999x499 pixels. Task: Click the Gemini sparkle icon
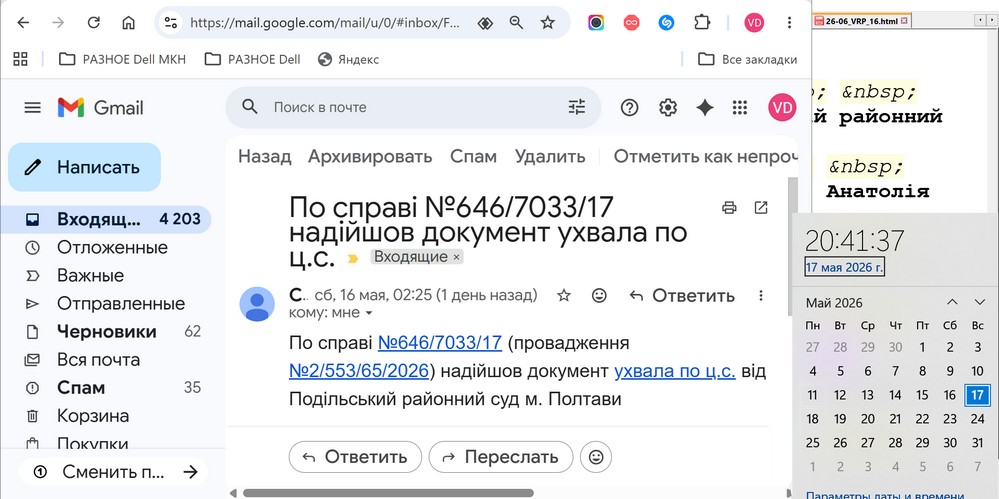click(x=705, y=108)
